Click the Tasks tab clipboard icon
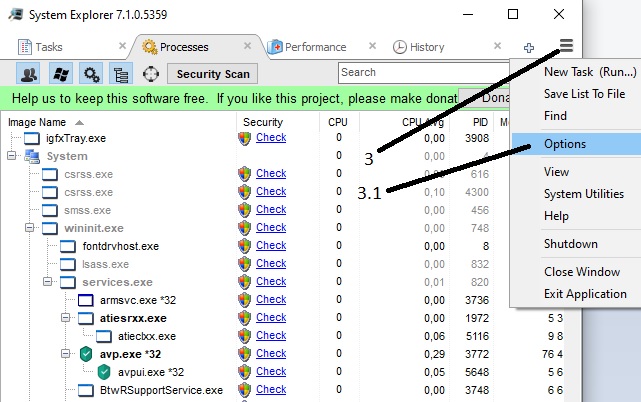The width and height of the screenshot is (641, 402). tap(25, 47)
